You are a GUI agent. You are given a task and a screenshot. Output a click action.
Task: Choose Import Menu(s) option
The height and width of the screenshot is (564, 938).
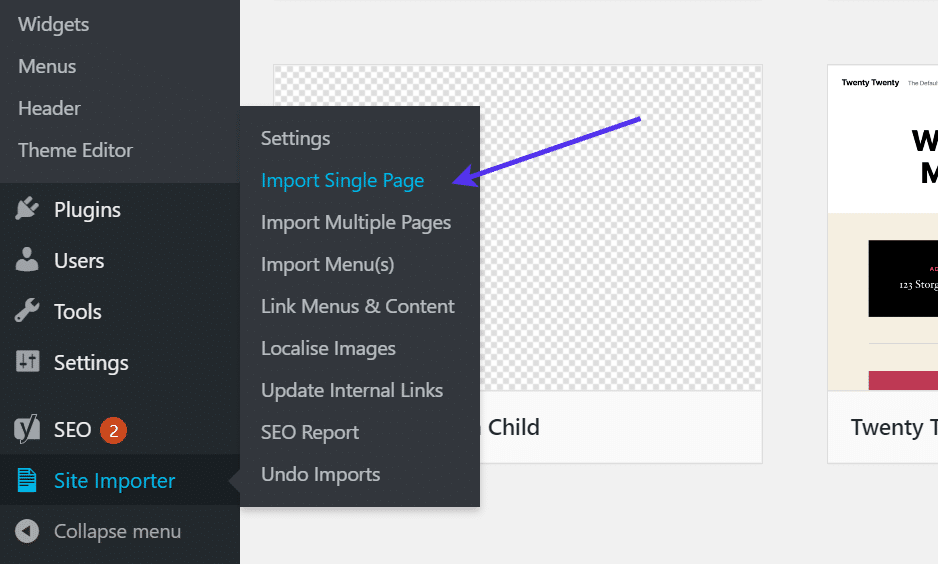[x=327, y=264]
